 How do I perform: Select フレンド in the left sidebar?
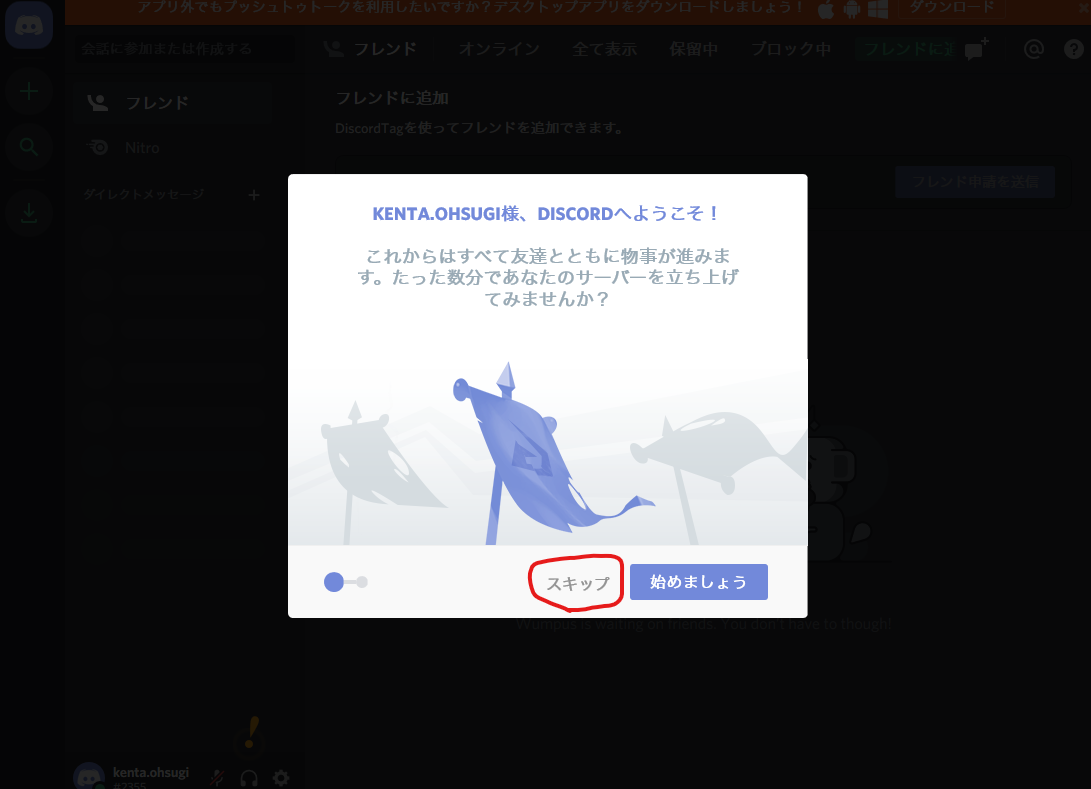pos(173,103)
